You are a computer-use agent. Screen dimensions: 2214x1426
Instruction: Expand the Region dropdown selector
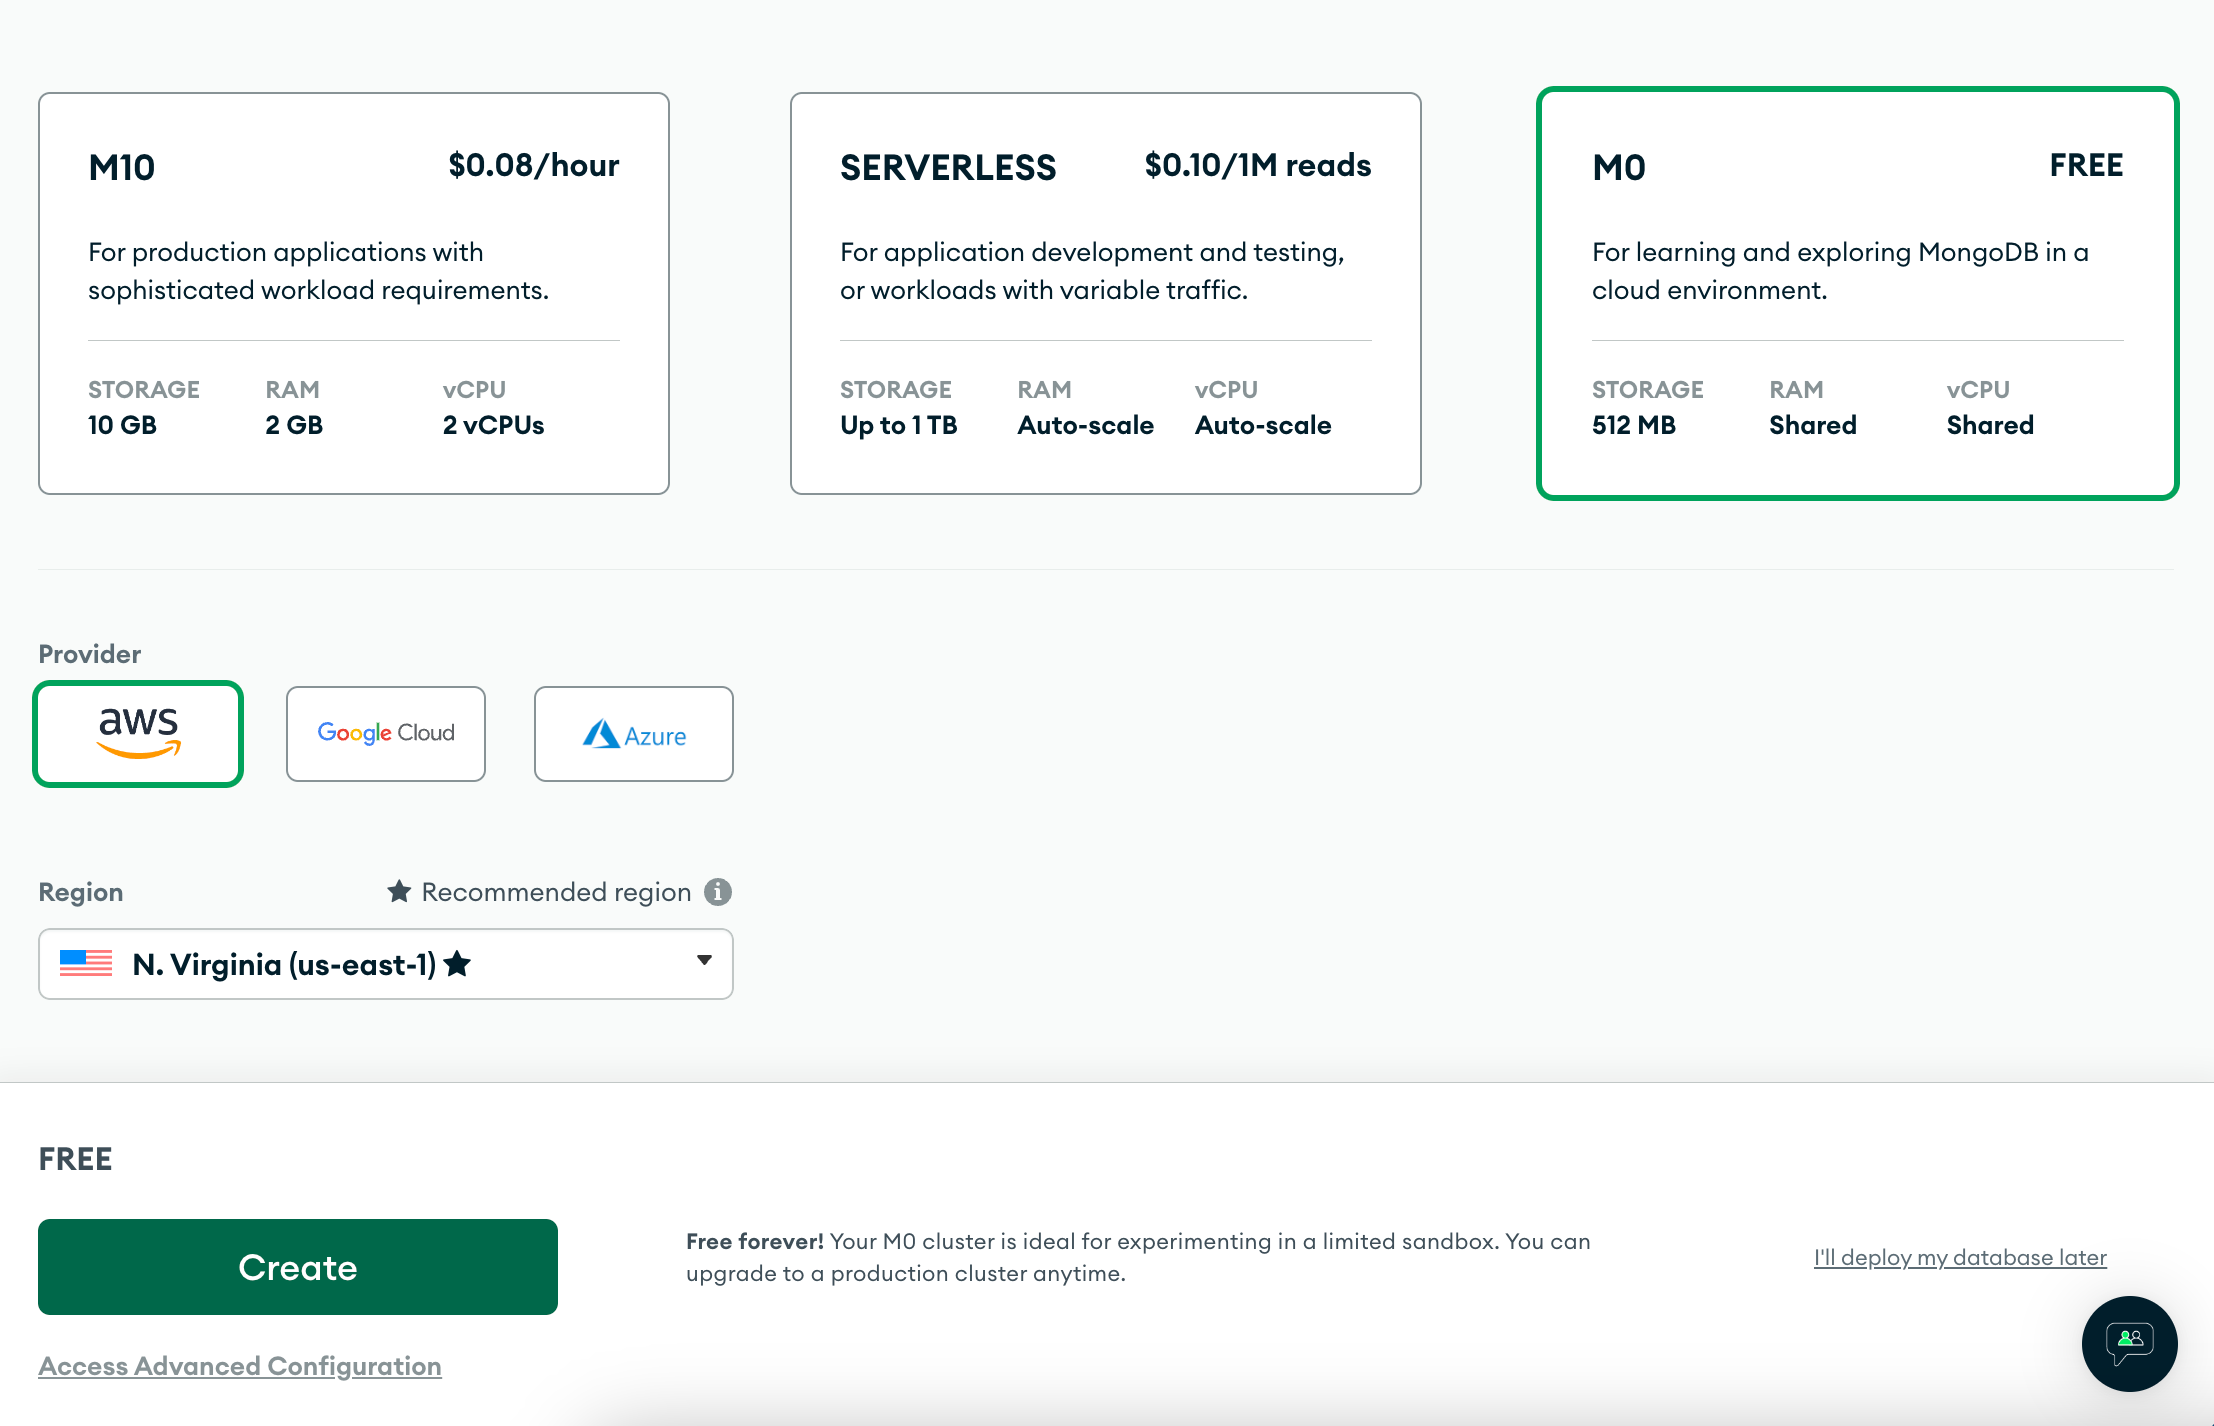pyautogui.click(x=702, y=961)
